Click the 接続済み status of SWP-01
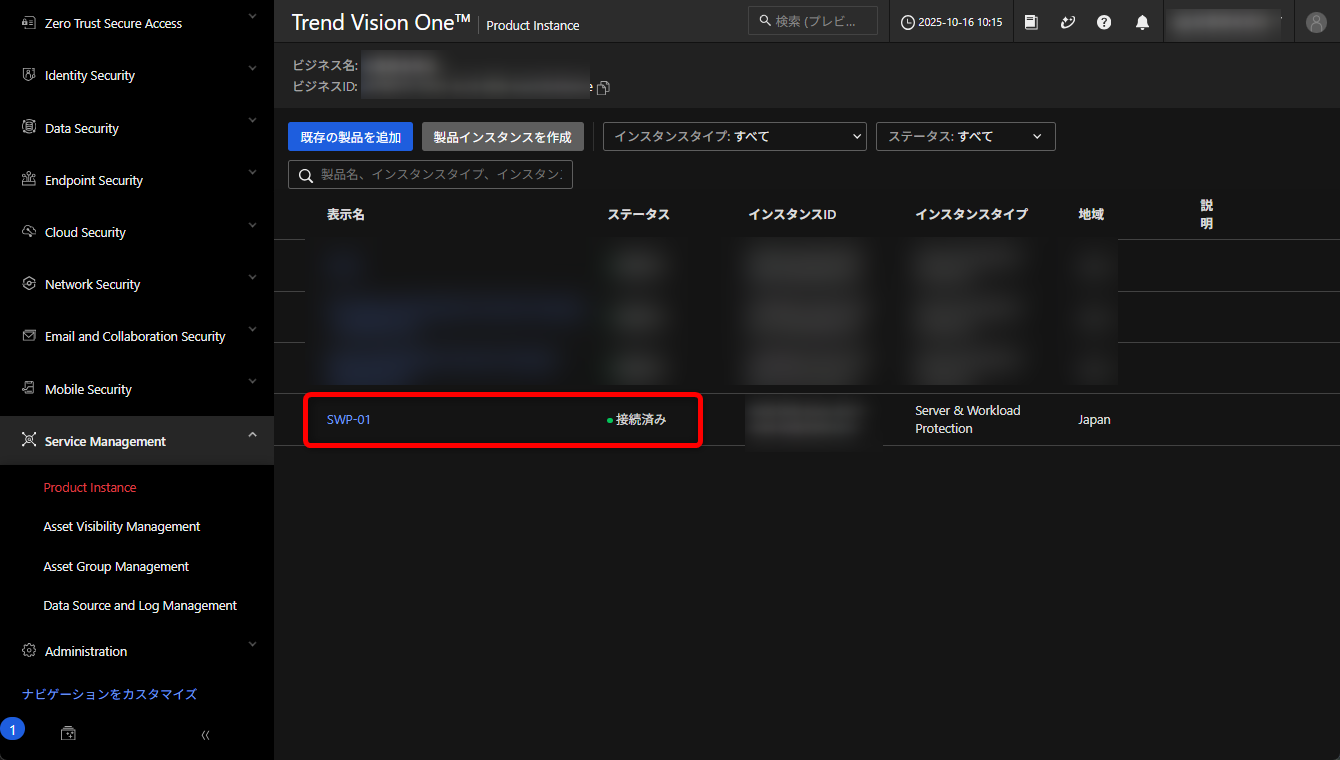The image size is (1340, 760). (x=637, y=420)
